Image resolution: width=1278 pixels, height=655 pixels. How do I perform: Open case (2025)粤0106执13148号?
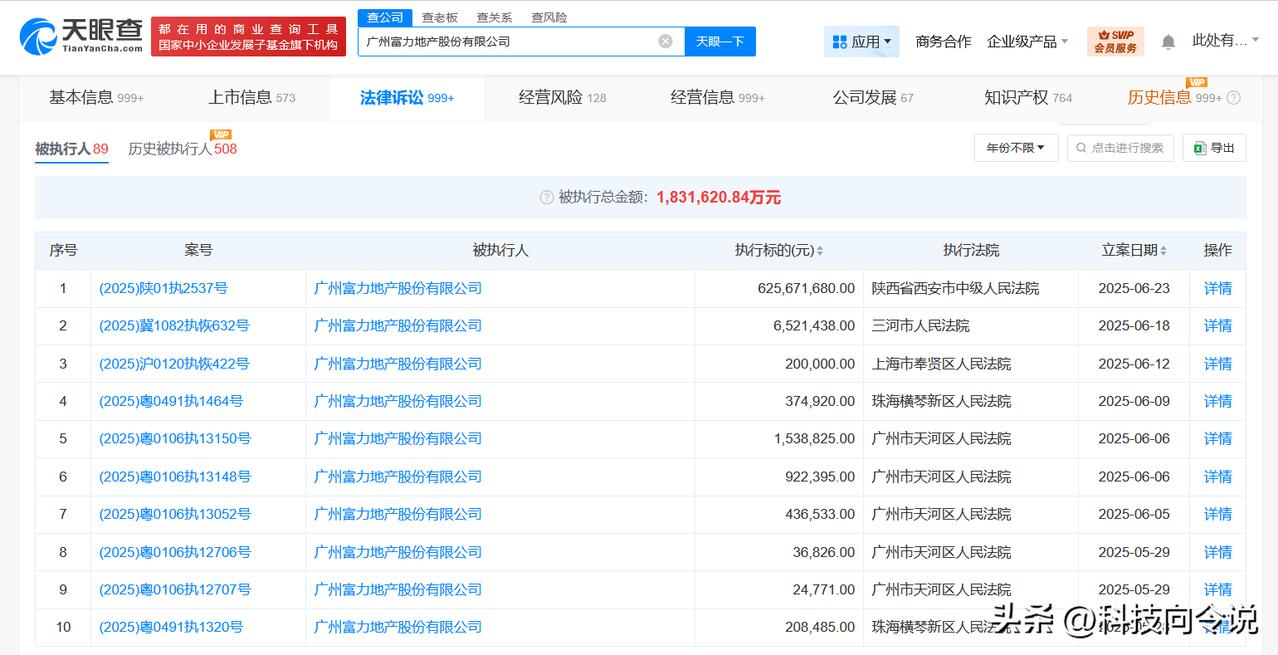(175, 477)
